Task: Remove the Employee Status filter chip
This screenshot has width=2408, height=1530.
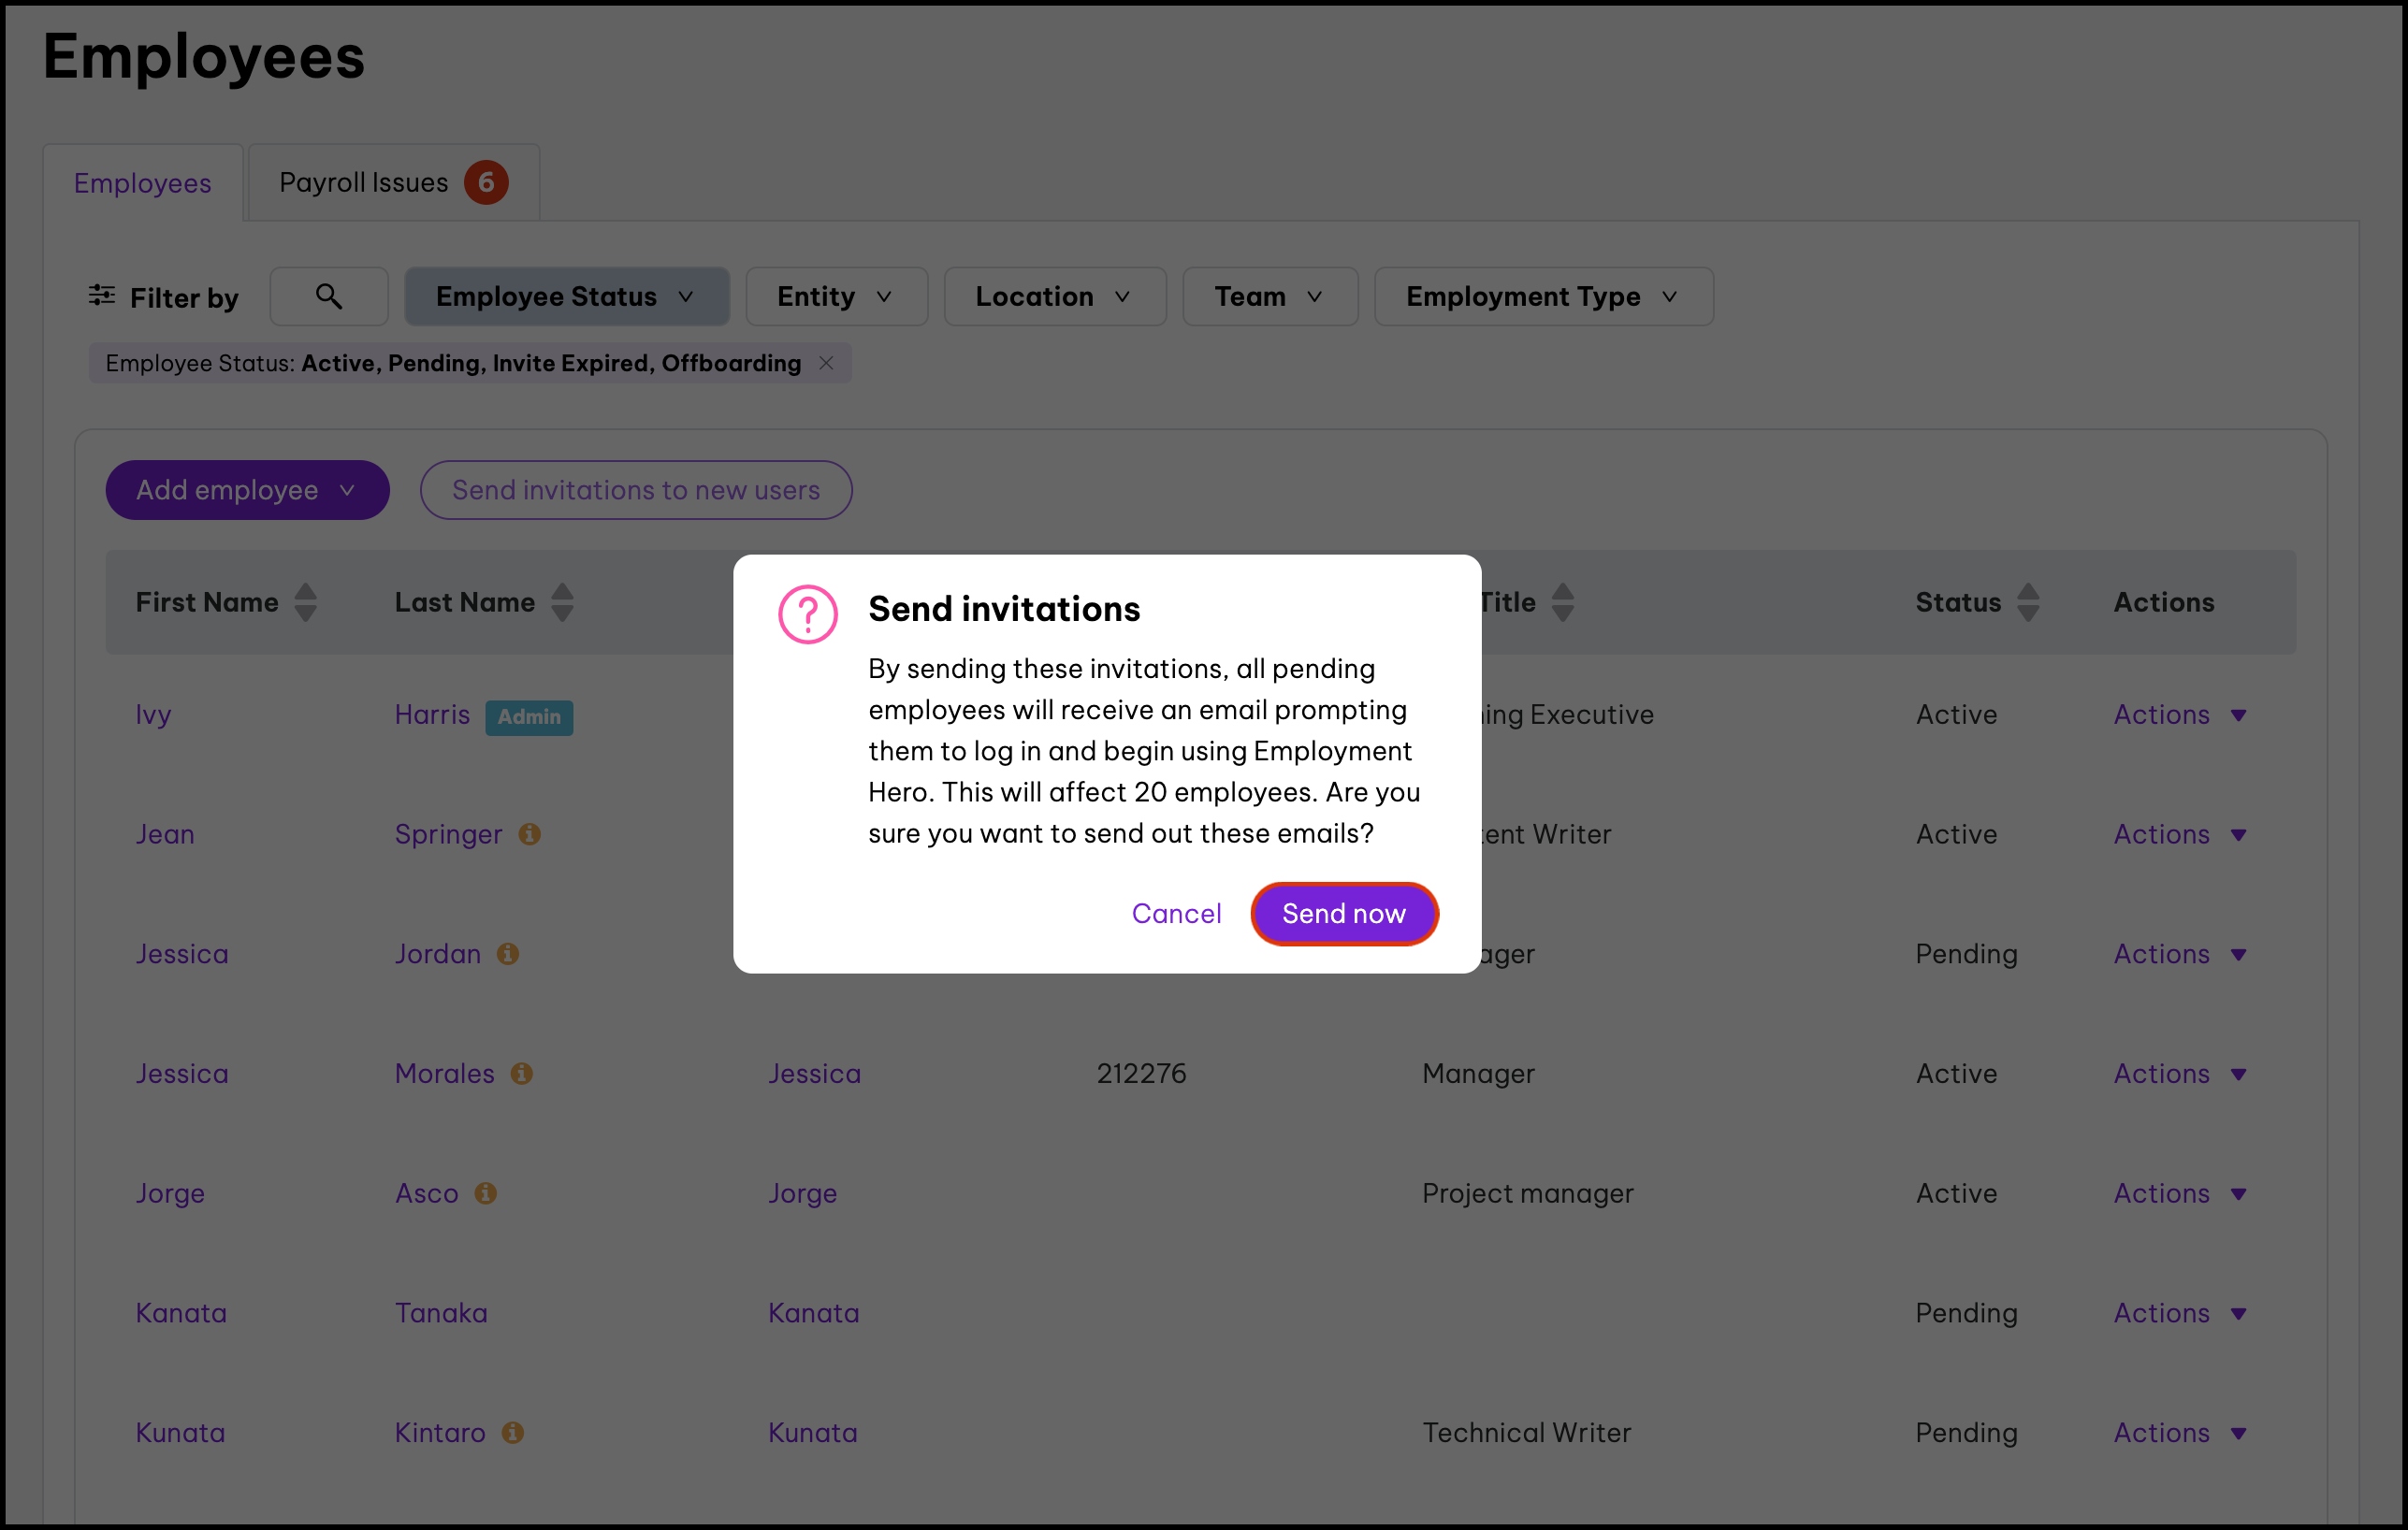Action: [x=826, y=363]
